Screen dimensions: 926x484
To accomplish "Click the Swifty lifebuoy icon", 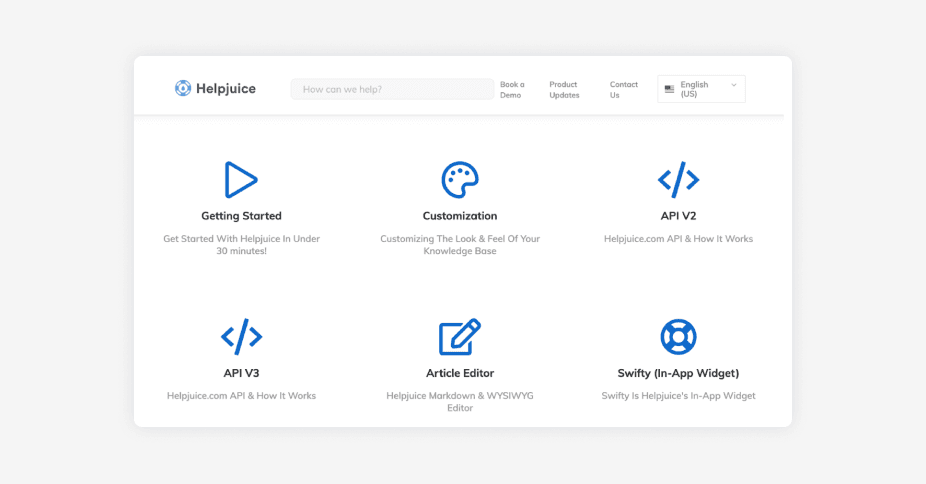I will coord(679,336).
